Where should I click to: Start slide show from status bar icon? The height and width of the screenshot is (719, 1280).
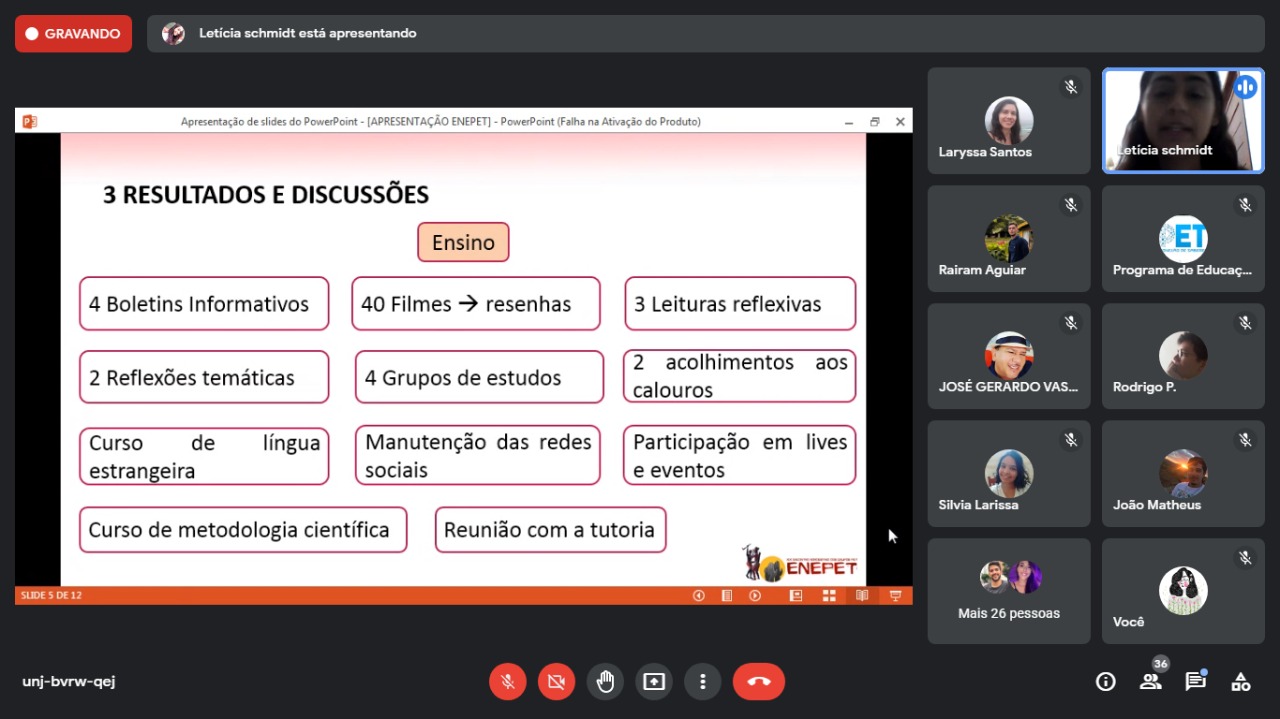(895, 596)
